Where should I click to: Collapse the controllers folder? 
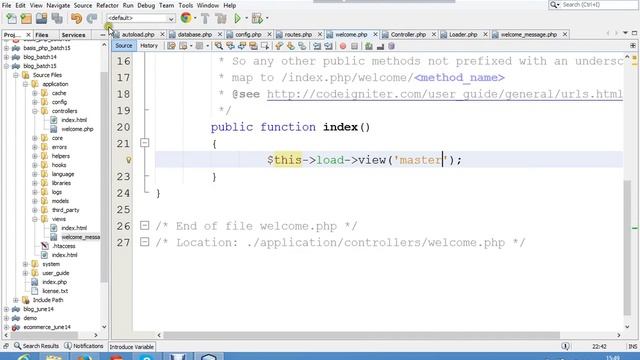(35, 111)
